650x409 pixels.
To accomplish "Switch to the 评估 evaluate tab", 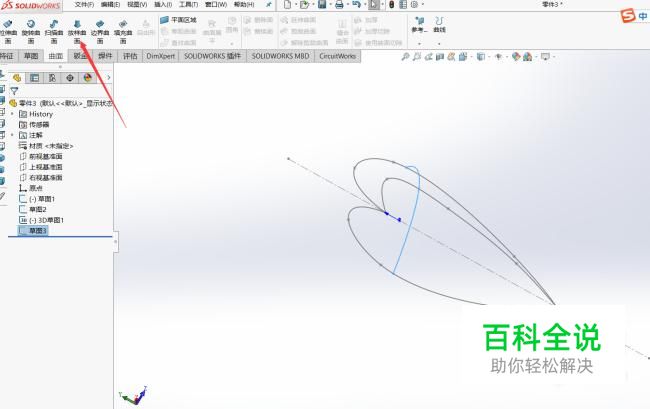I will click(130, 56).
